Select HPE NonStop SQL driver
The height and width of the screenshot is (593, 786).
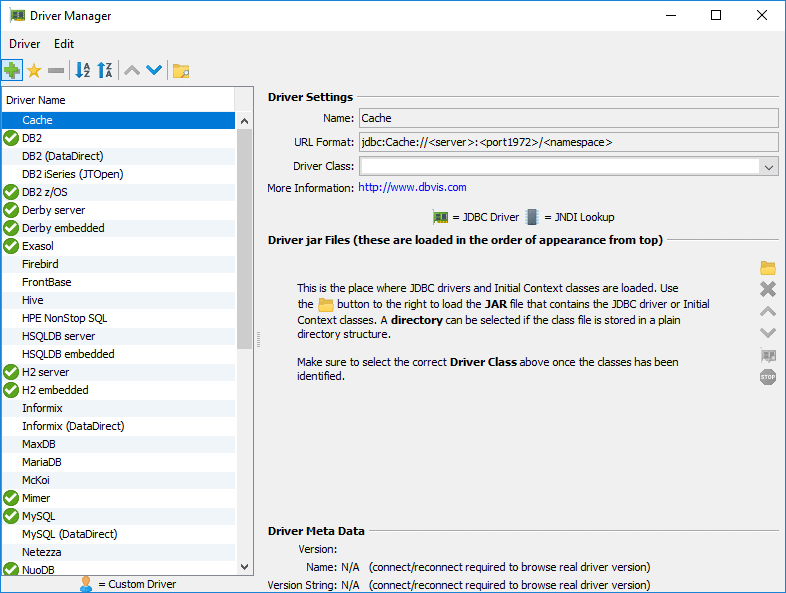[118, 318]
